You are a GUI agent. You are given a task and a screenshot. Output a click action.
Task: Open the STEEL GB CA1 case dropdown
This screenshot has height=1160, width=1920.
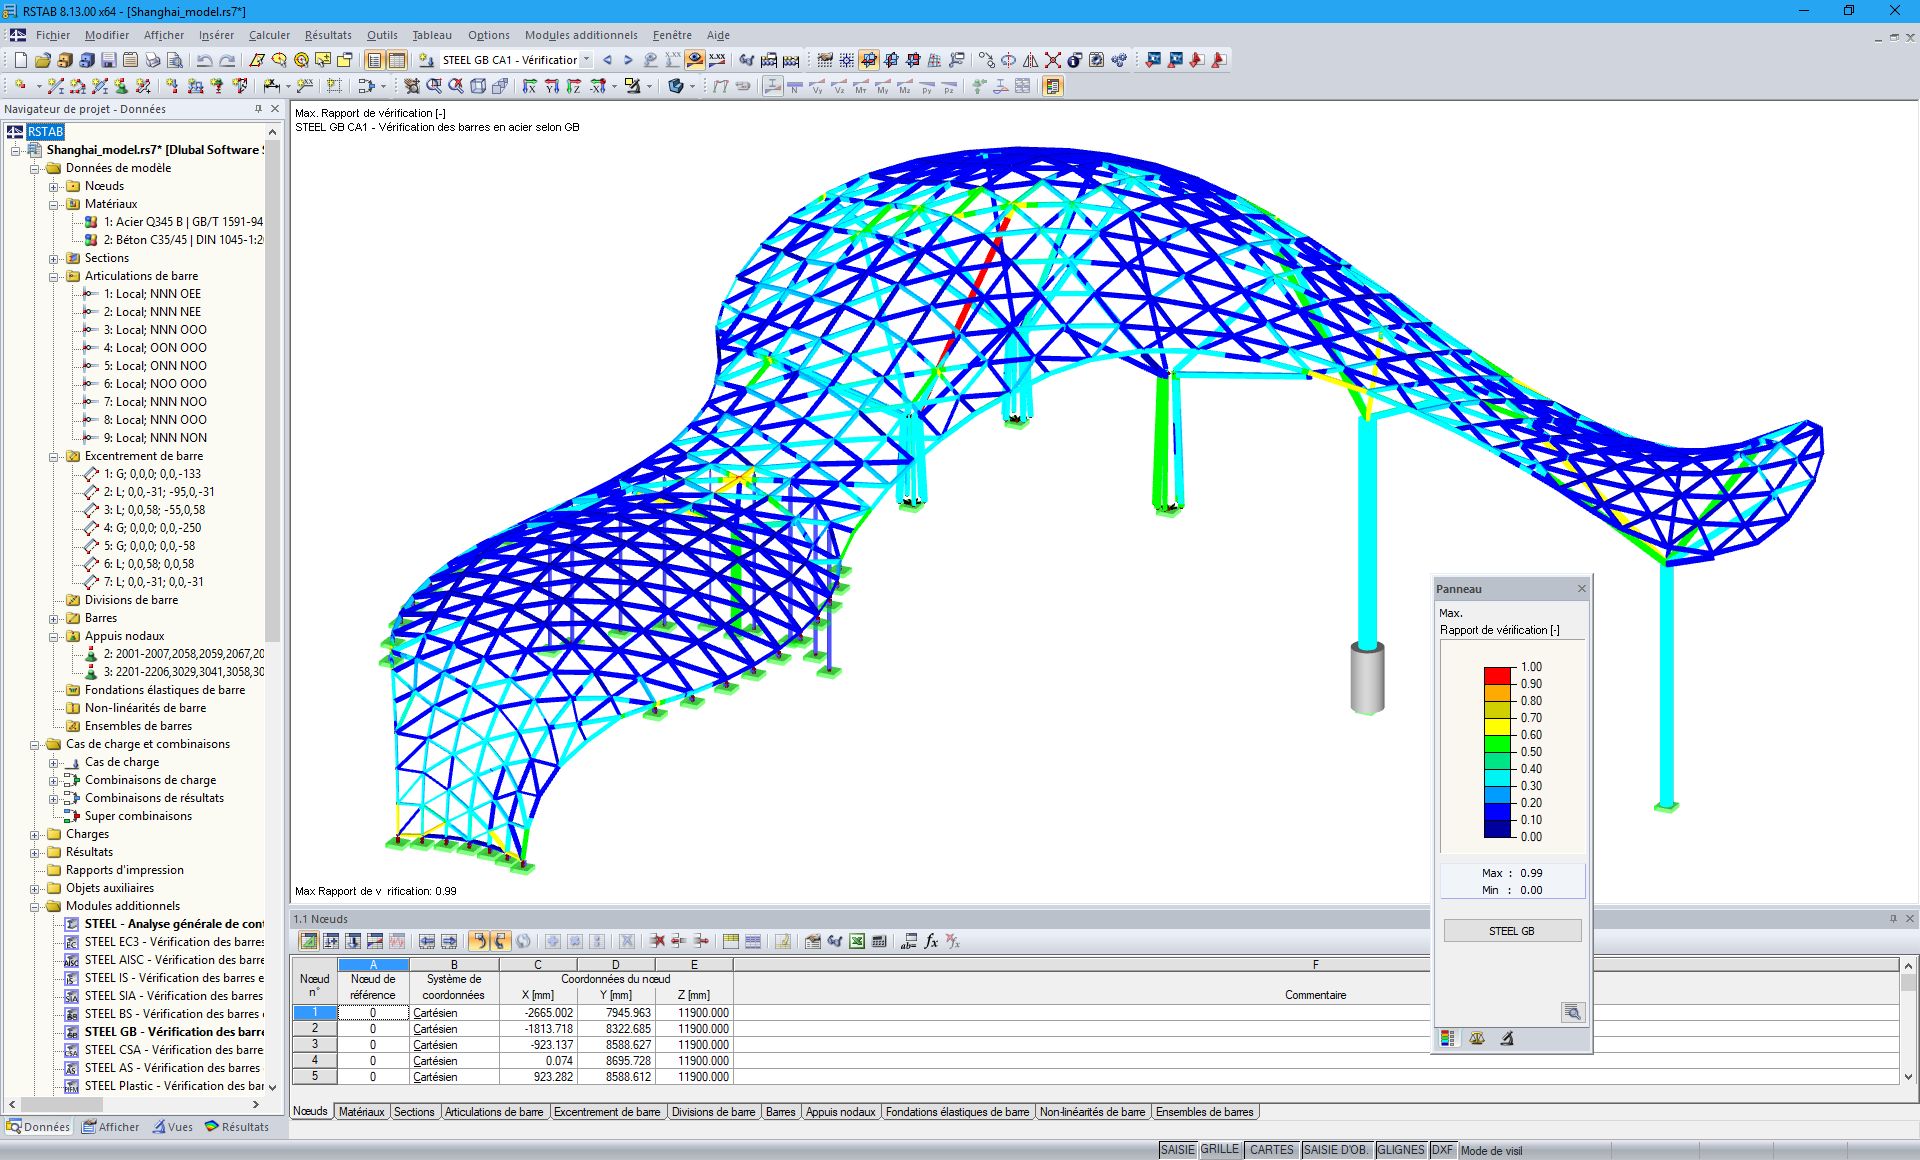(586, 60)
